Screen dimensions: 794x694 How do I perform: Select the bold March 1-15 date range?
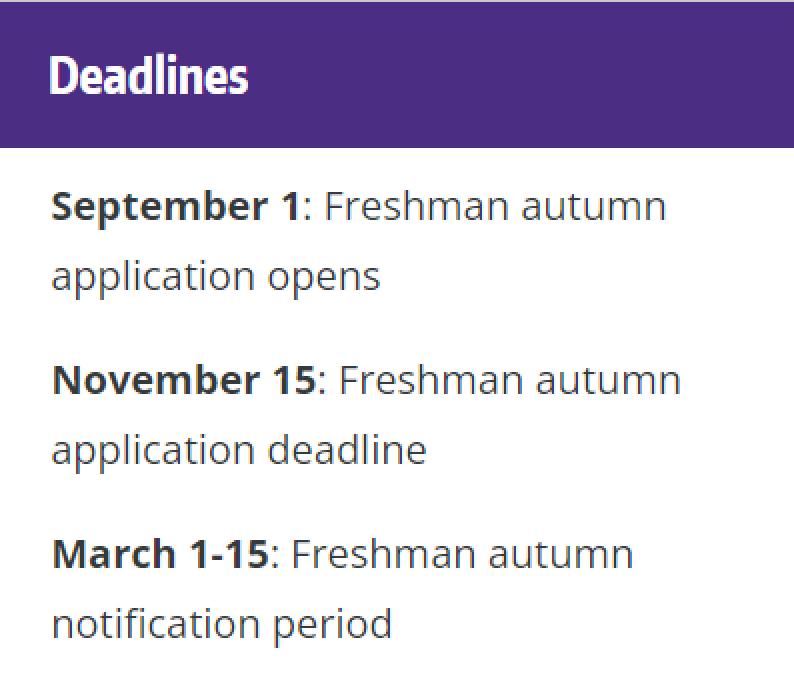160,554
